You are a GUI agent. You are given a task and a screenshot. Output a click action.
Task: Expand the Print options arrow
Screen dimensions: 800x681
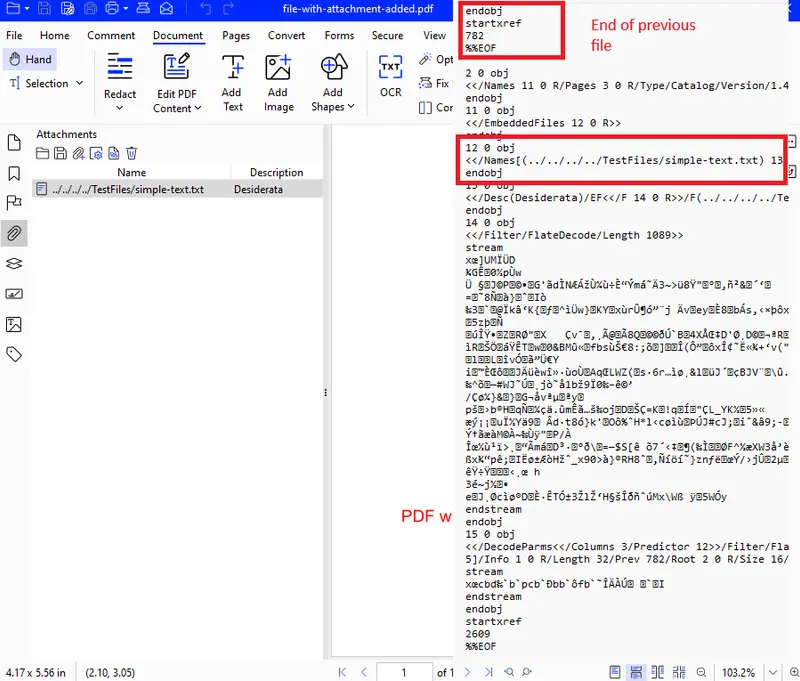pos(126,9)
